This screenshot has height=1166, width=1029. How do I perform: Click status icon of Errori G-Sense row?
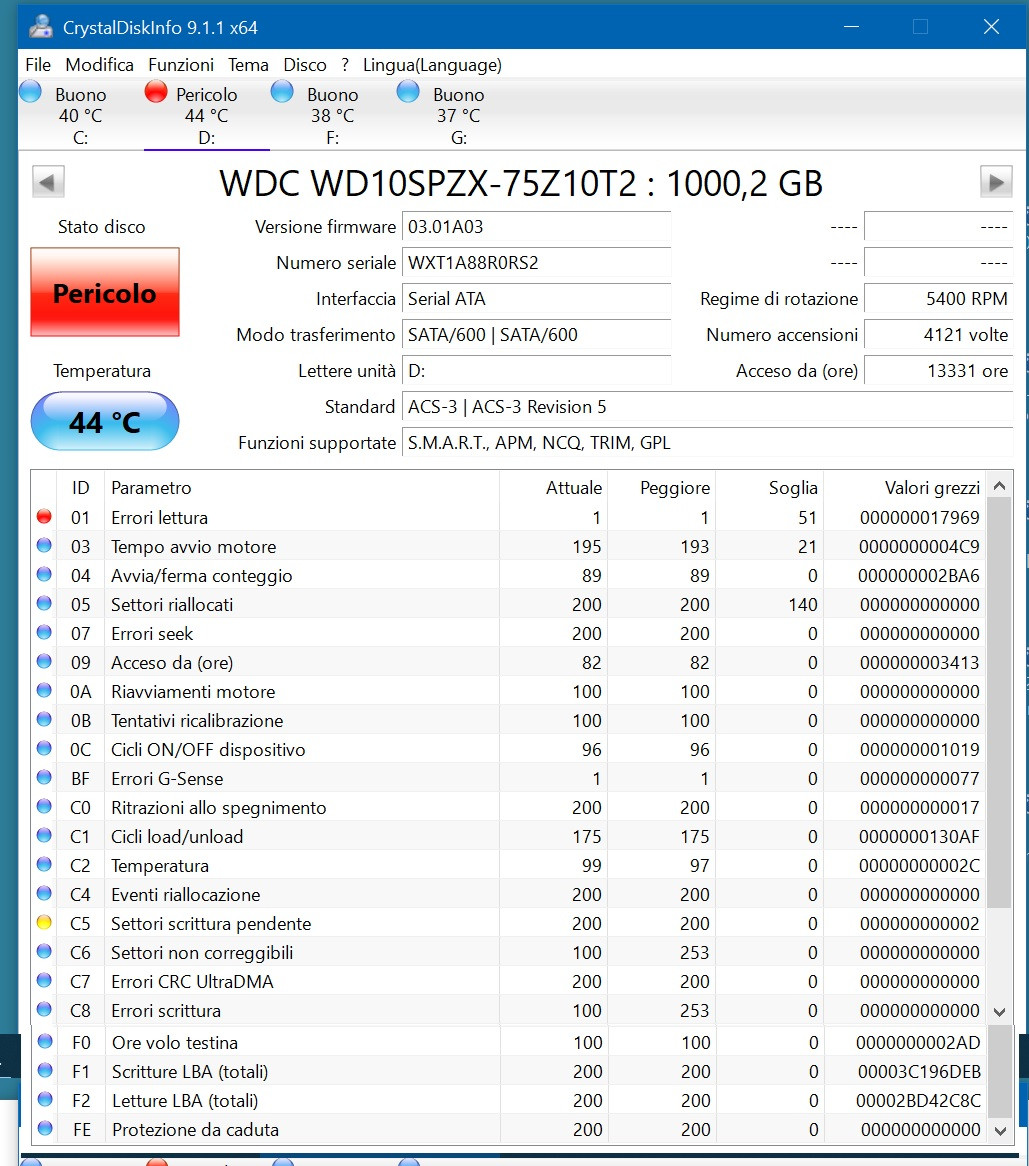[45, 777]
